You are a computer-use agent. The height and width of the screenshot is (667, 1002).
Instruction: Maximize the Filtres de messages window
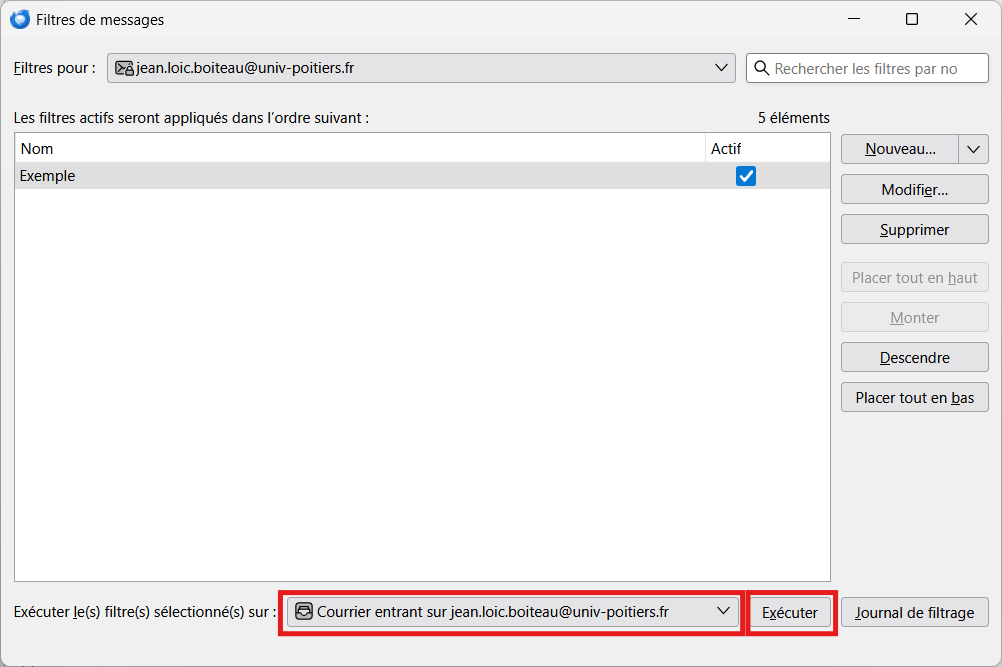(911, 19)
